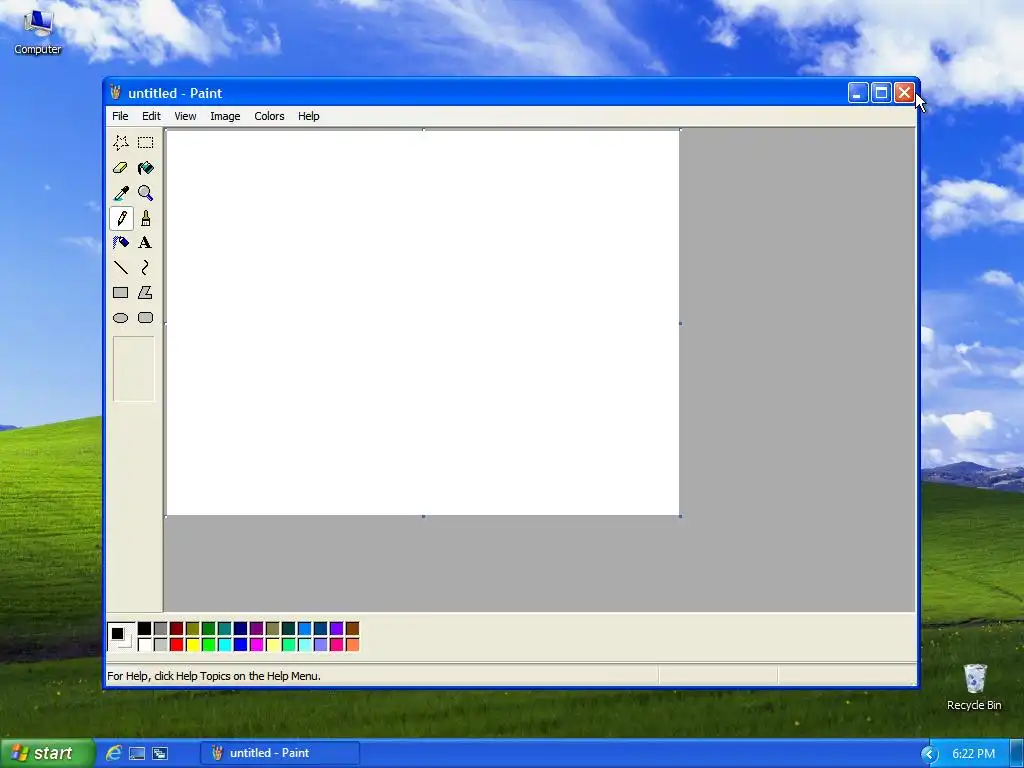Open the Edit menu
This screenshot has height=768, width=1024.
coord(151,116)
